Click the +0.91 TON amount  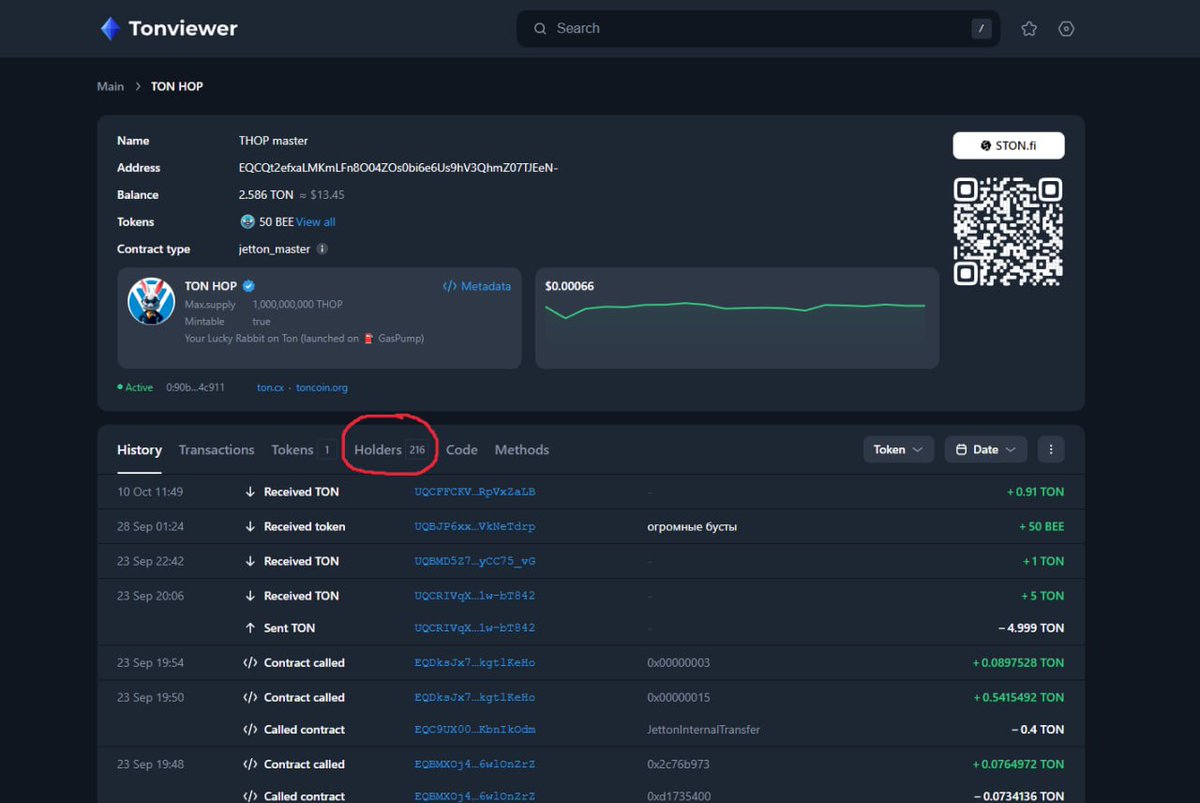(1035, 492)
